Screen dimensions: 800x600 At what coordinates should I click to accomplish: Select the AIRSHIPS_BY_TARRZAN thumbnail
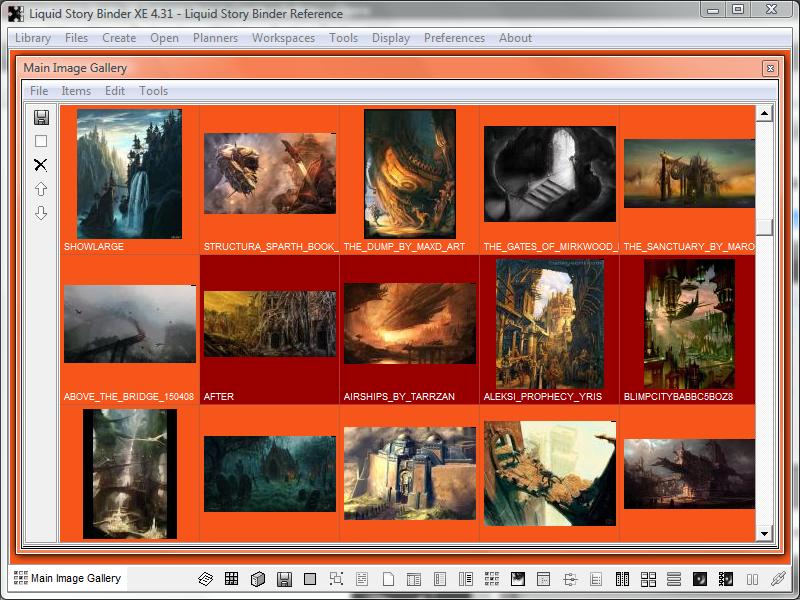(x=409, y=323)
